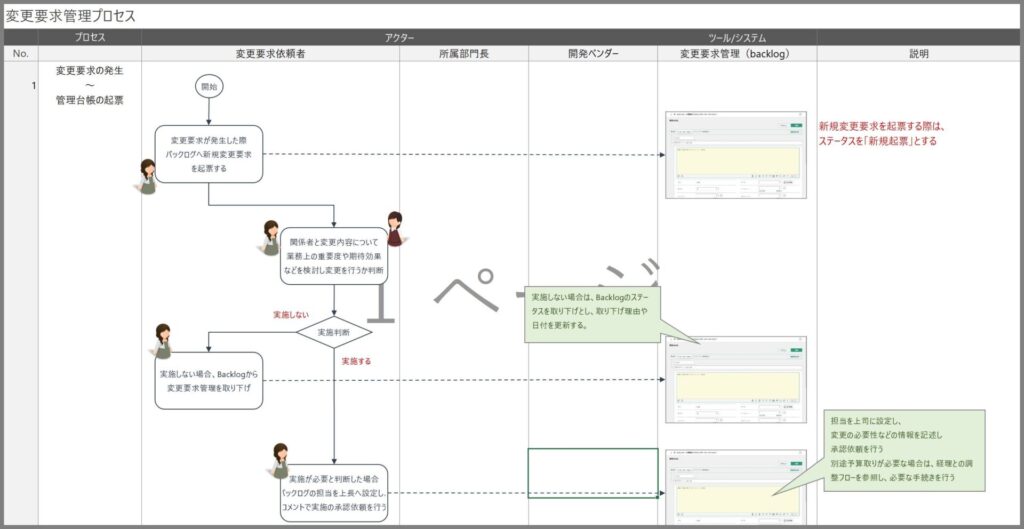Click the 開発ベンダー column header
Screen dimensions: 1024x529
(x=592, y=53)
